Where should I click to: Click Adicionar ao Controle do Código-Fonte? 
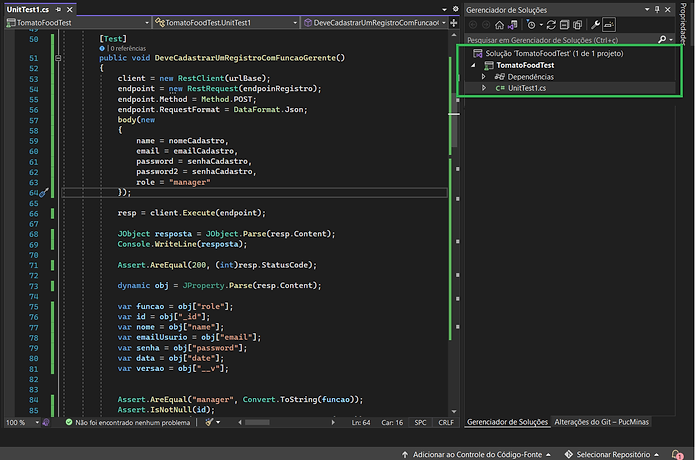click(477, 455)
